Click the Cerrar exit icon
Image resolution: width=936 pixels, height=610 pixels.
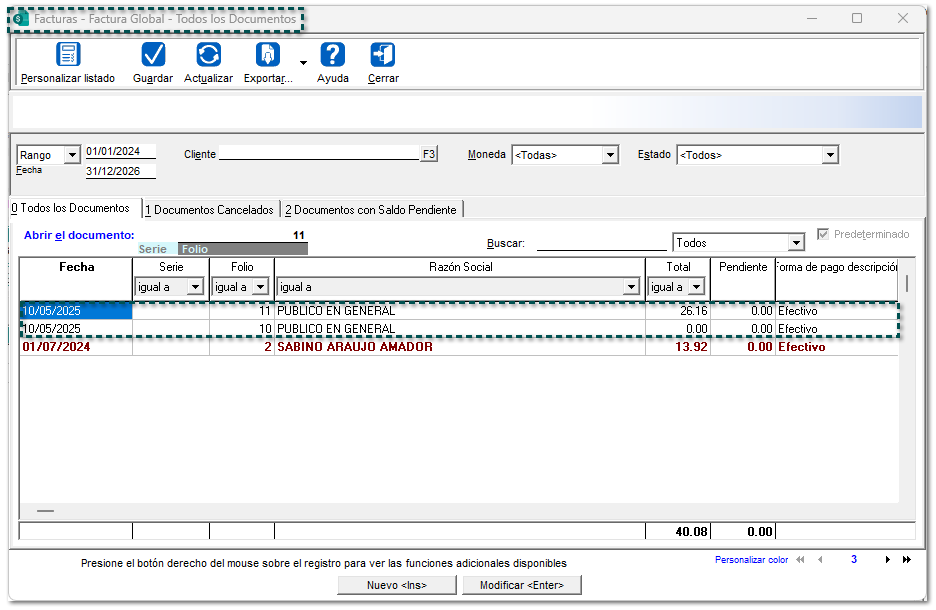(x=382, y=55)
